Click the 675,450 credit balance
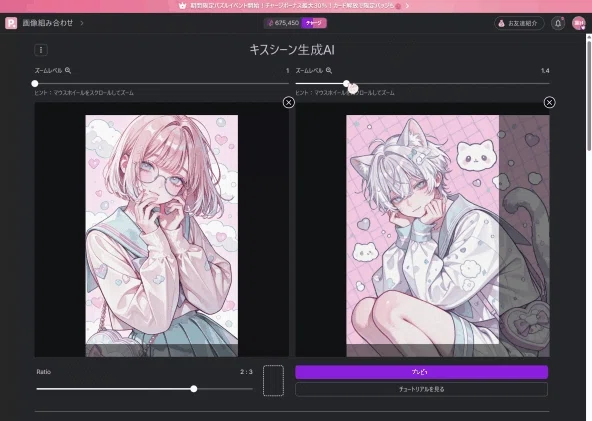The width and height of the screenshot is (592, 421). (283, 23)
